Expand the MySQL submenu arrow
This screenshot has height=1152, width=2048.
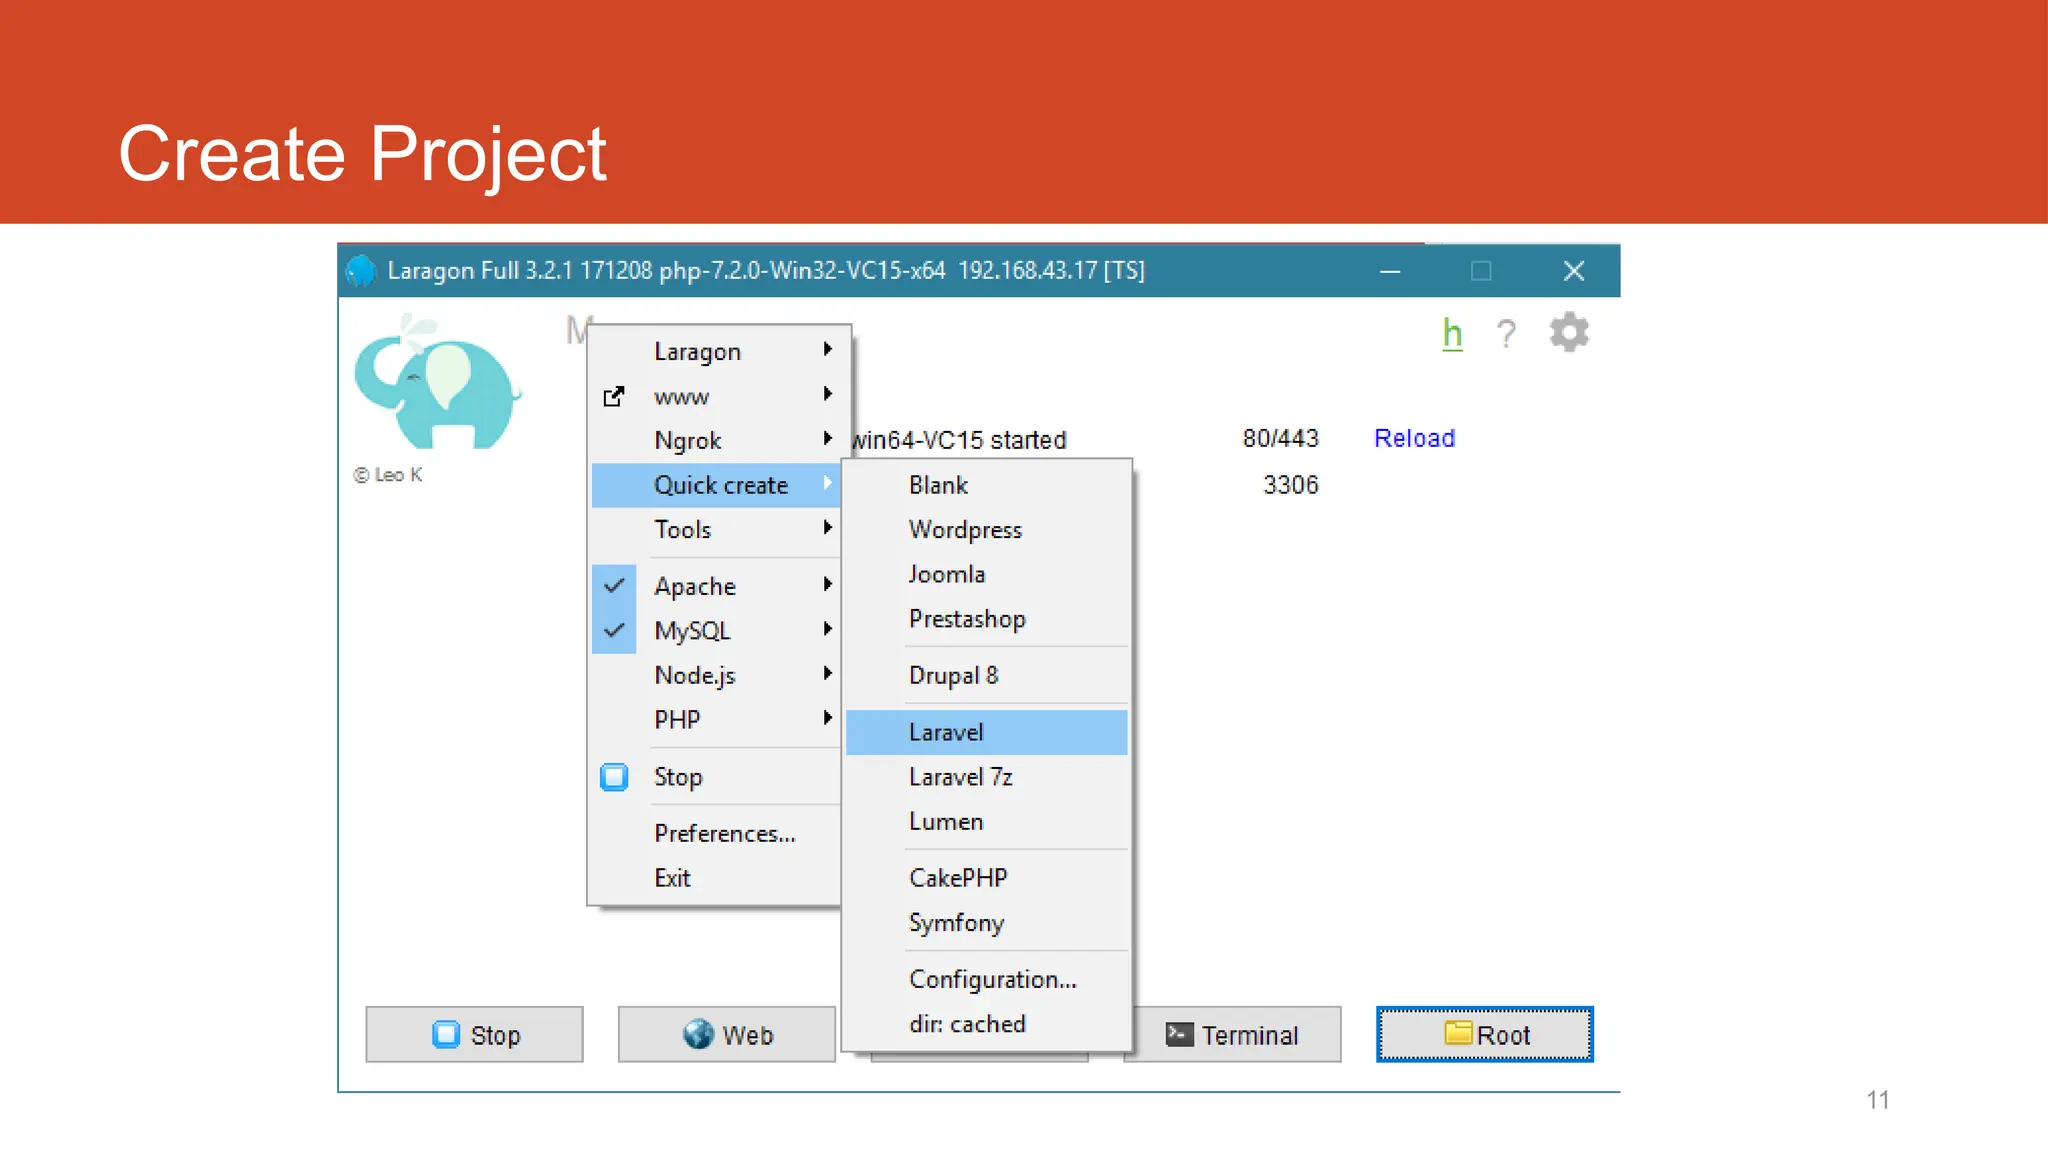tap(827, 629)
